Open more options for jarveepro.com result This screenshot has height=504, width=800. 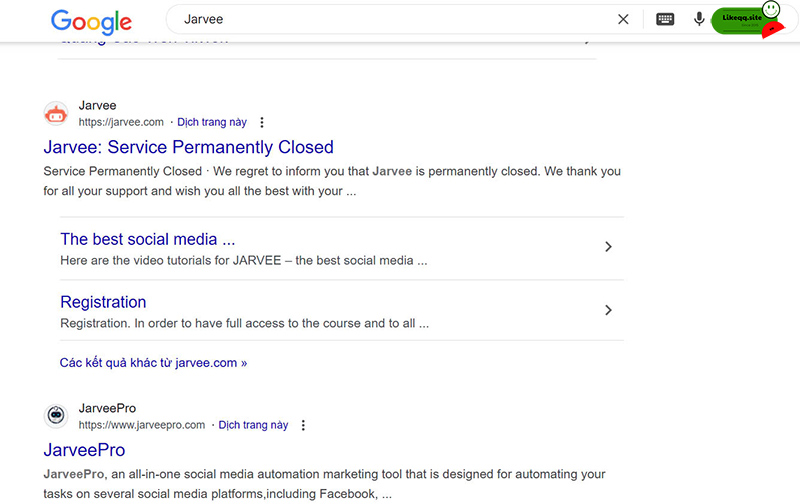pyautogui.click(x=303, y=425)
